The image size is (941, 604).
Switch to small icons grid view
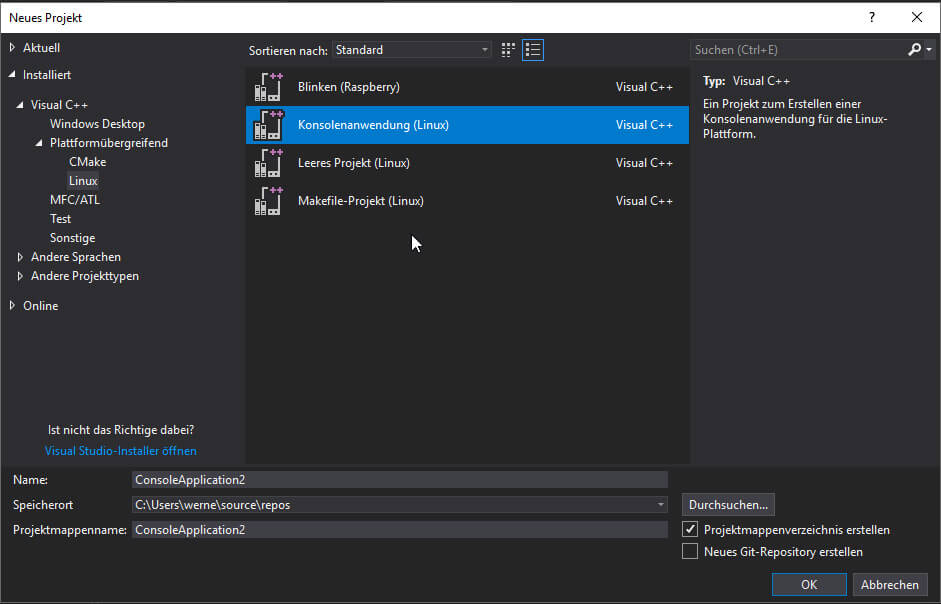[x=509, y=50]
